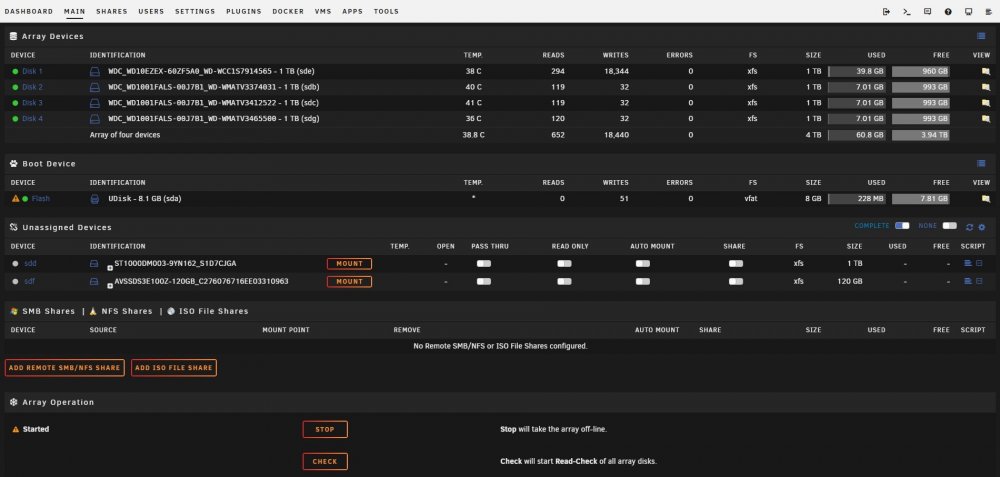
Task: Open the Plugins tab
Action: click(244, 11)
